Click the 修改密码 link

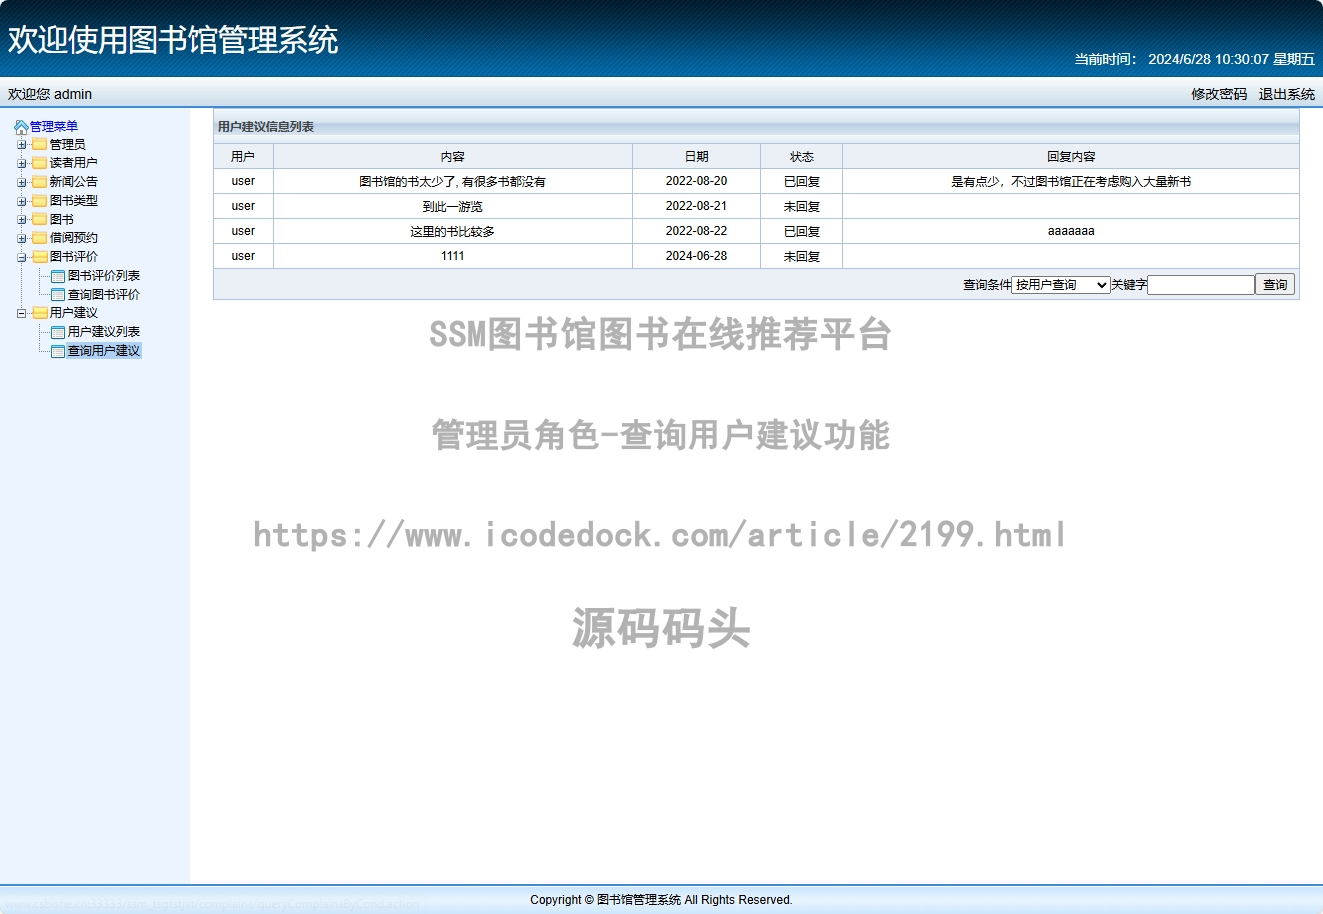click(1219, 94)
